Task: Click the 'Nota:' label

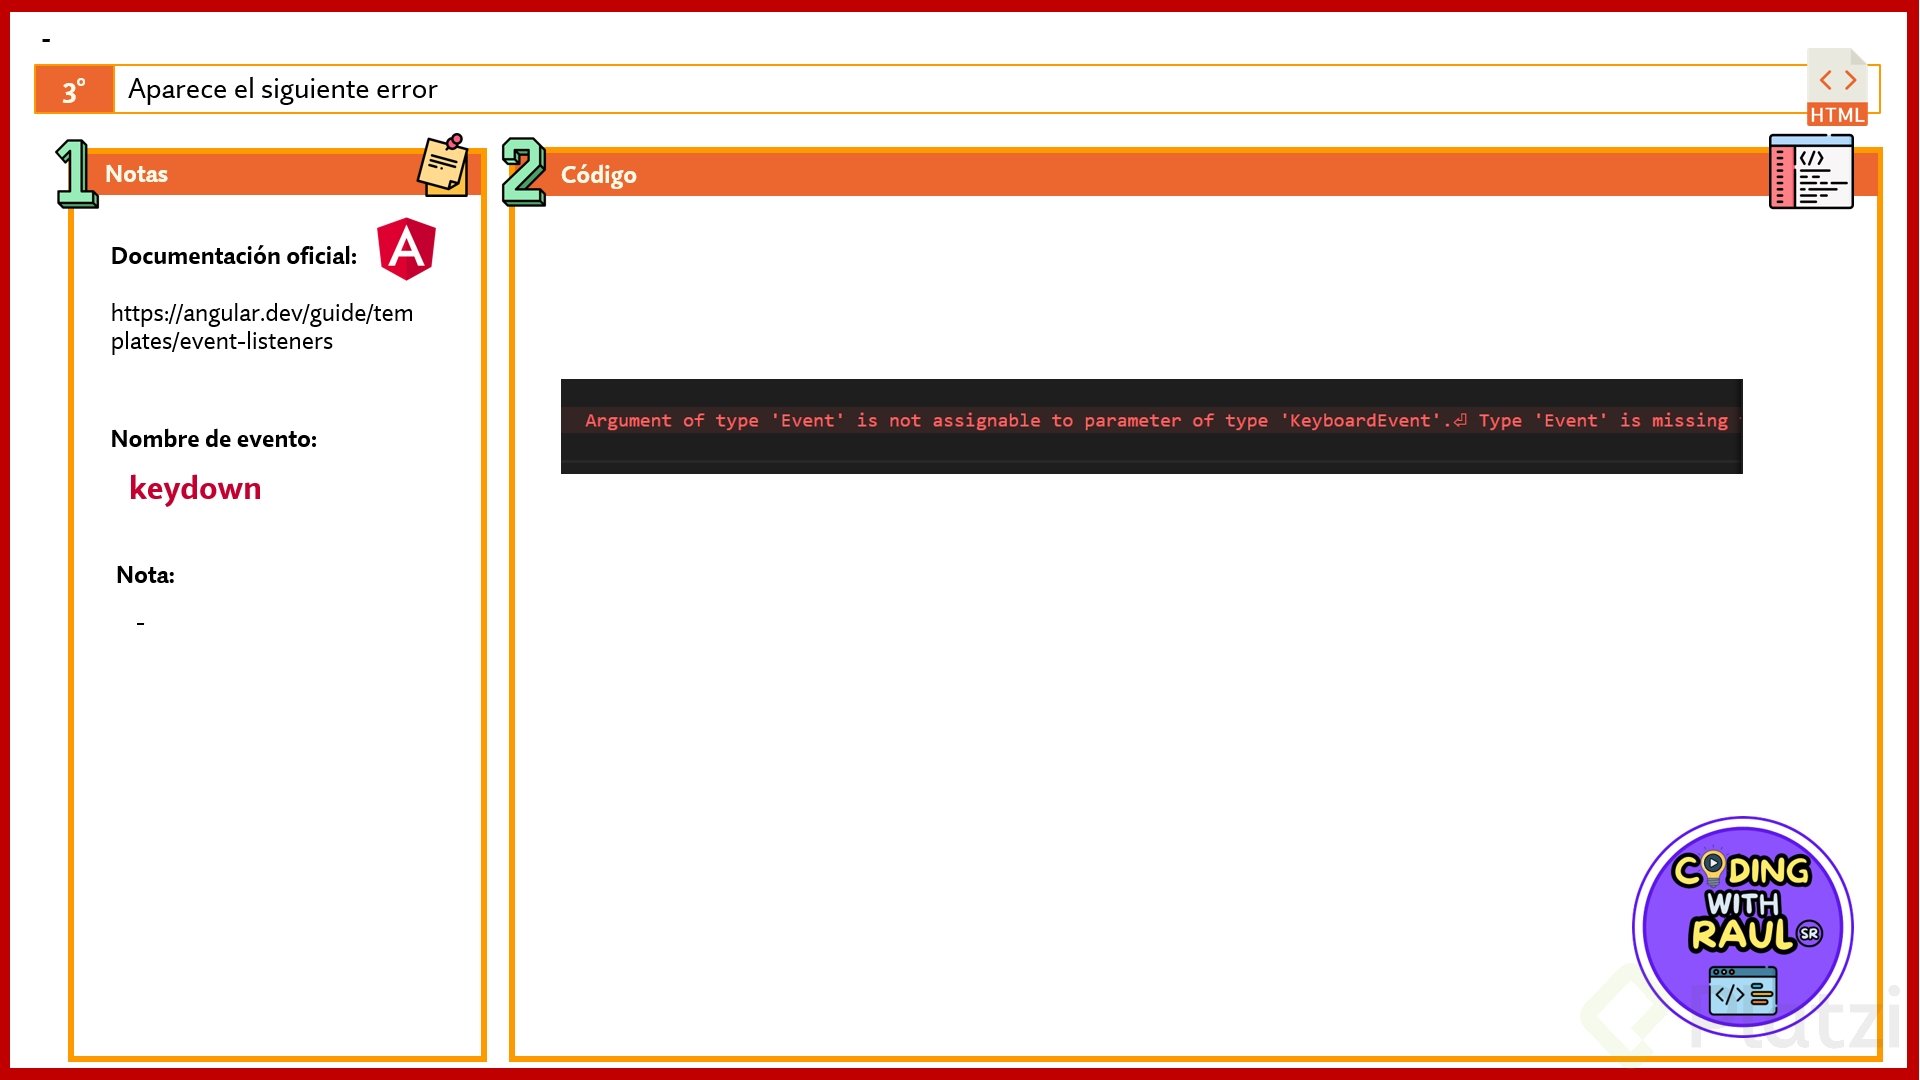Action: pos(145,575)
